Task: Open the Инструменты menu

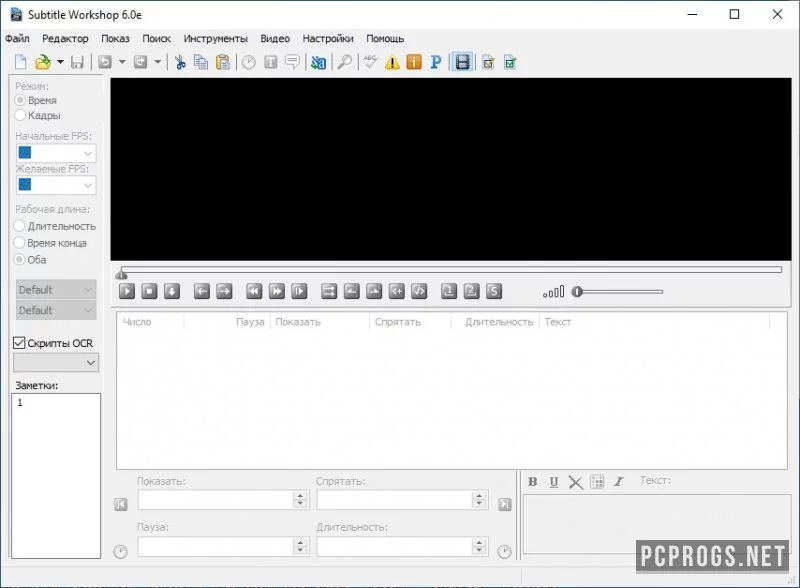Action: pos(215,39)
